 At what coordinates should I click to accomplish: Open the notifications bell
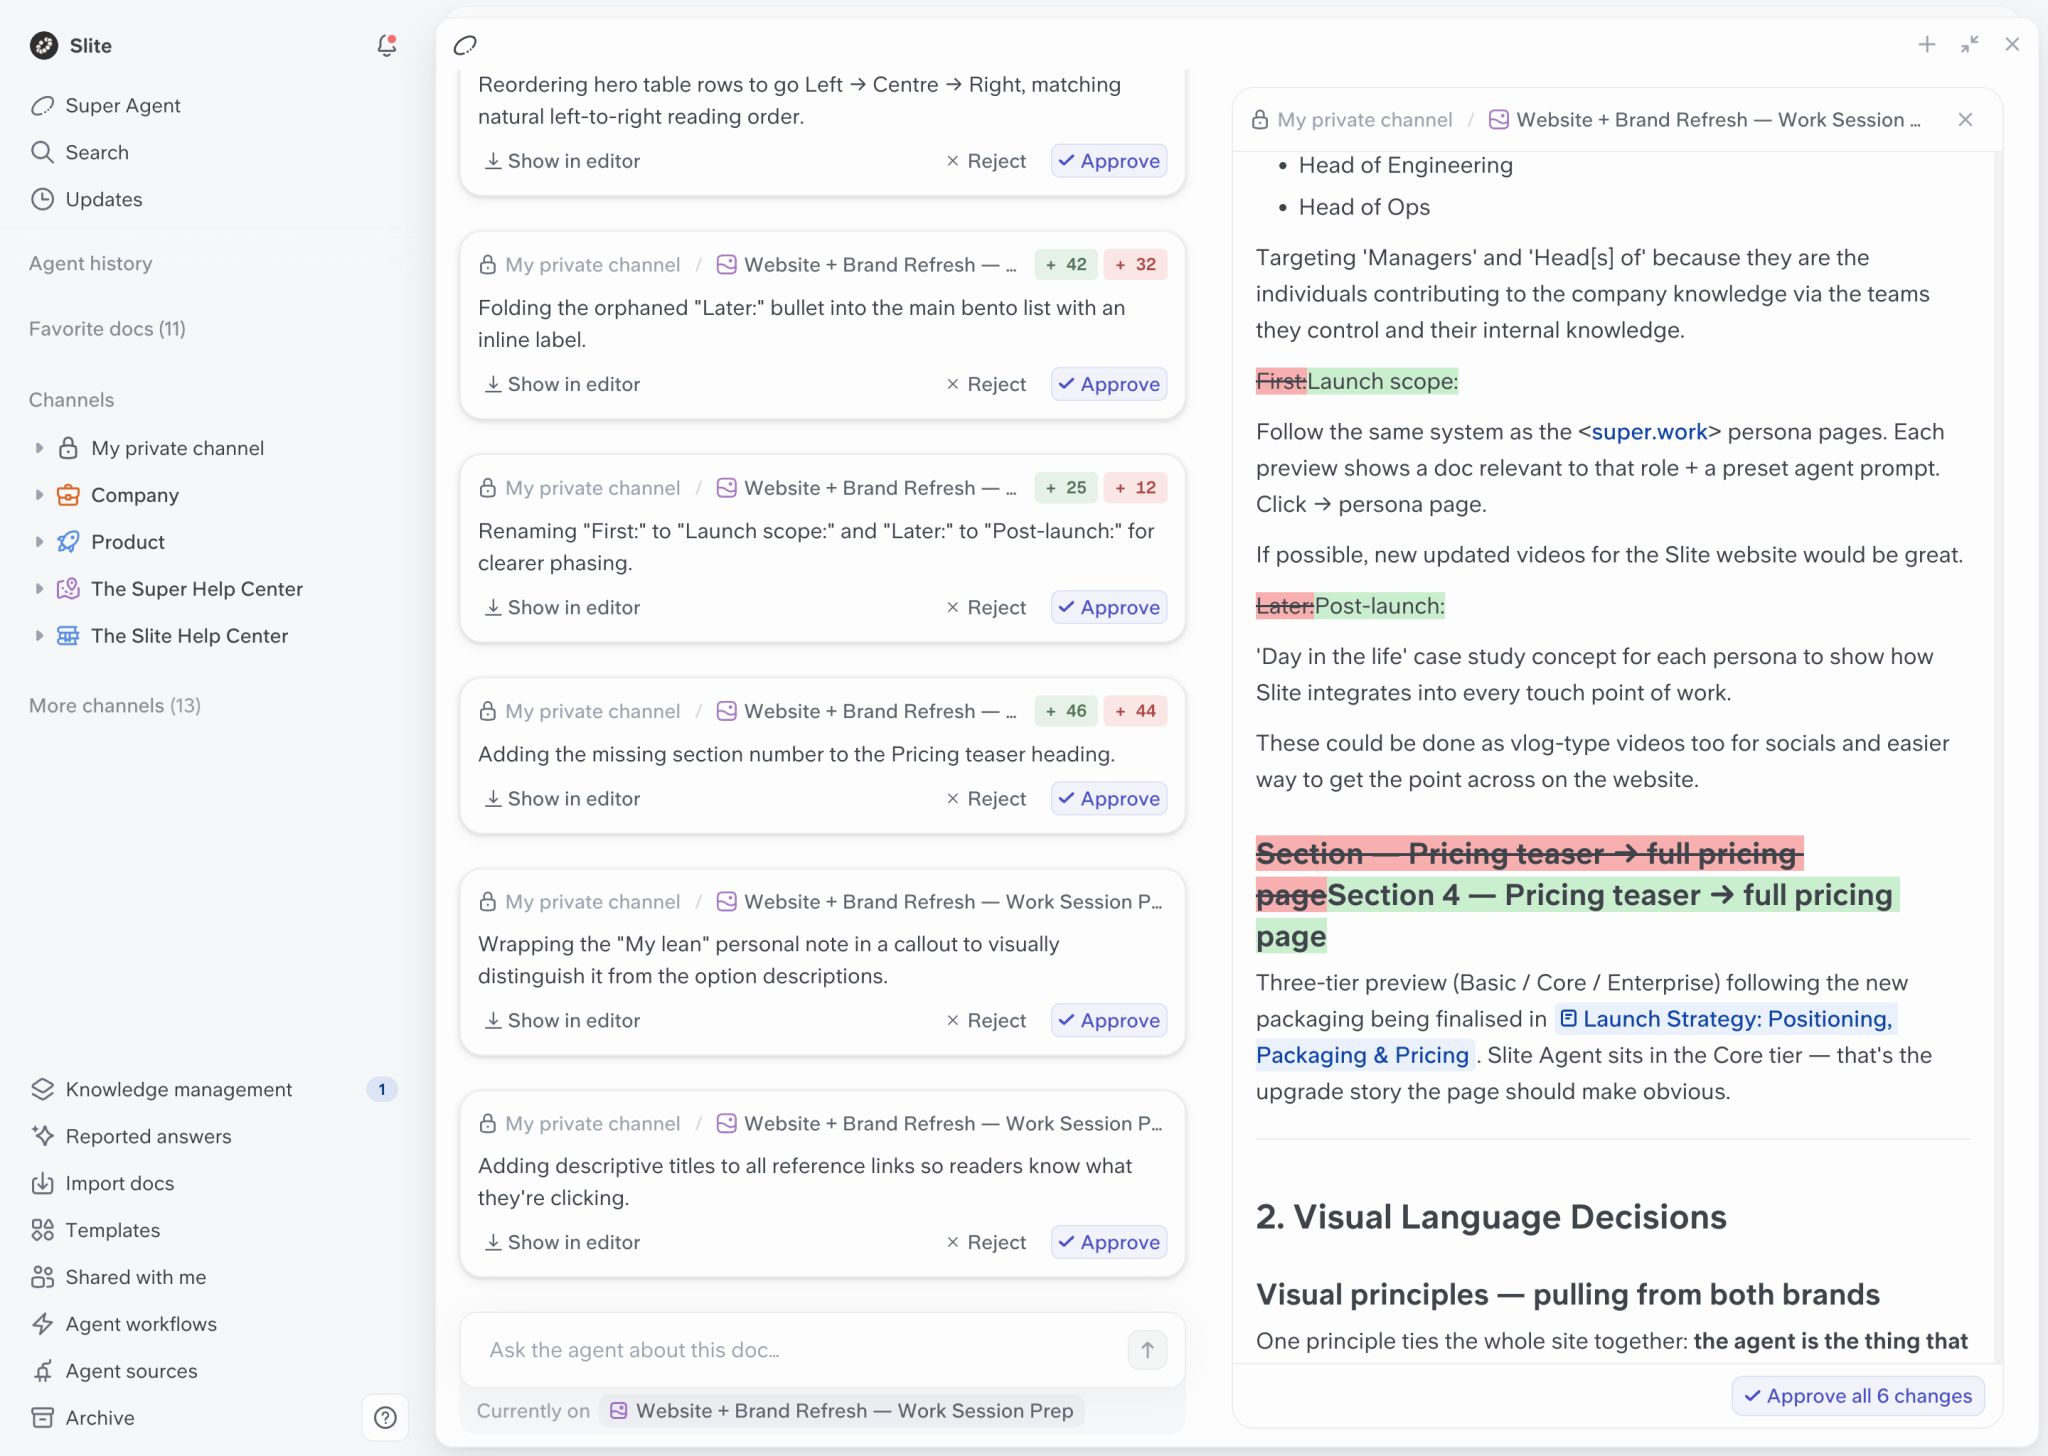(386, 45)
